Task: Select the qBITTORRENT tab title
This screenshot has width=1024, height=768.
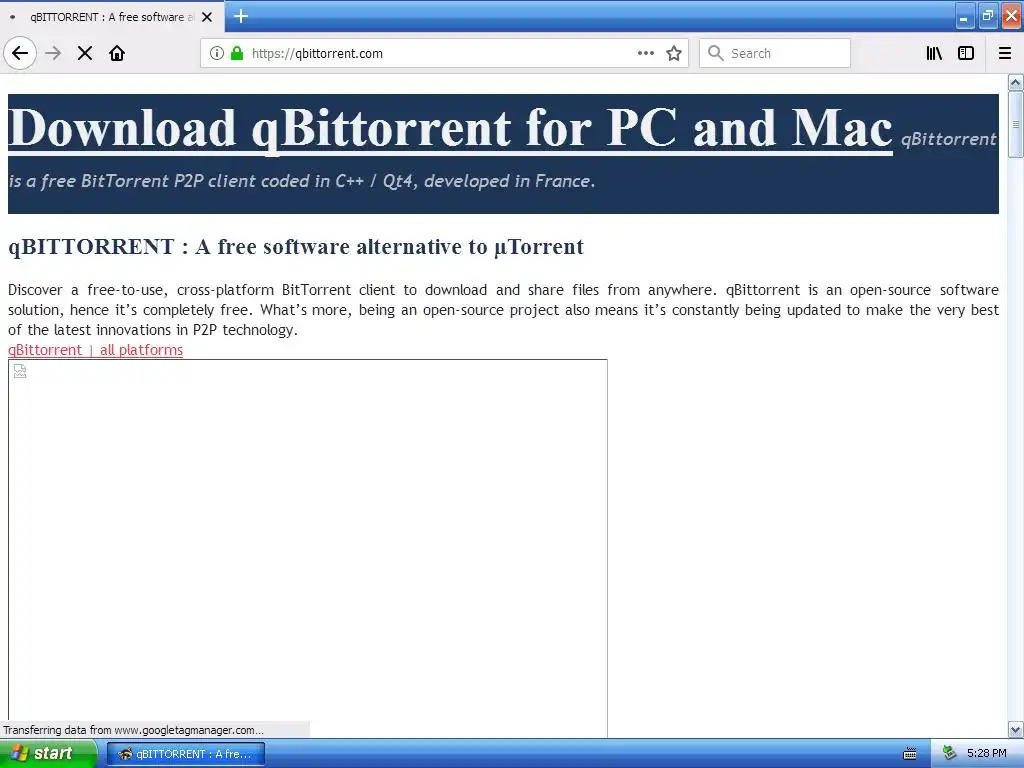Action: click(112, 17)
